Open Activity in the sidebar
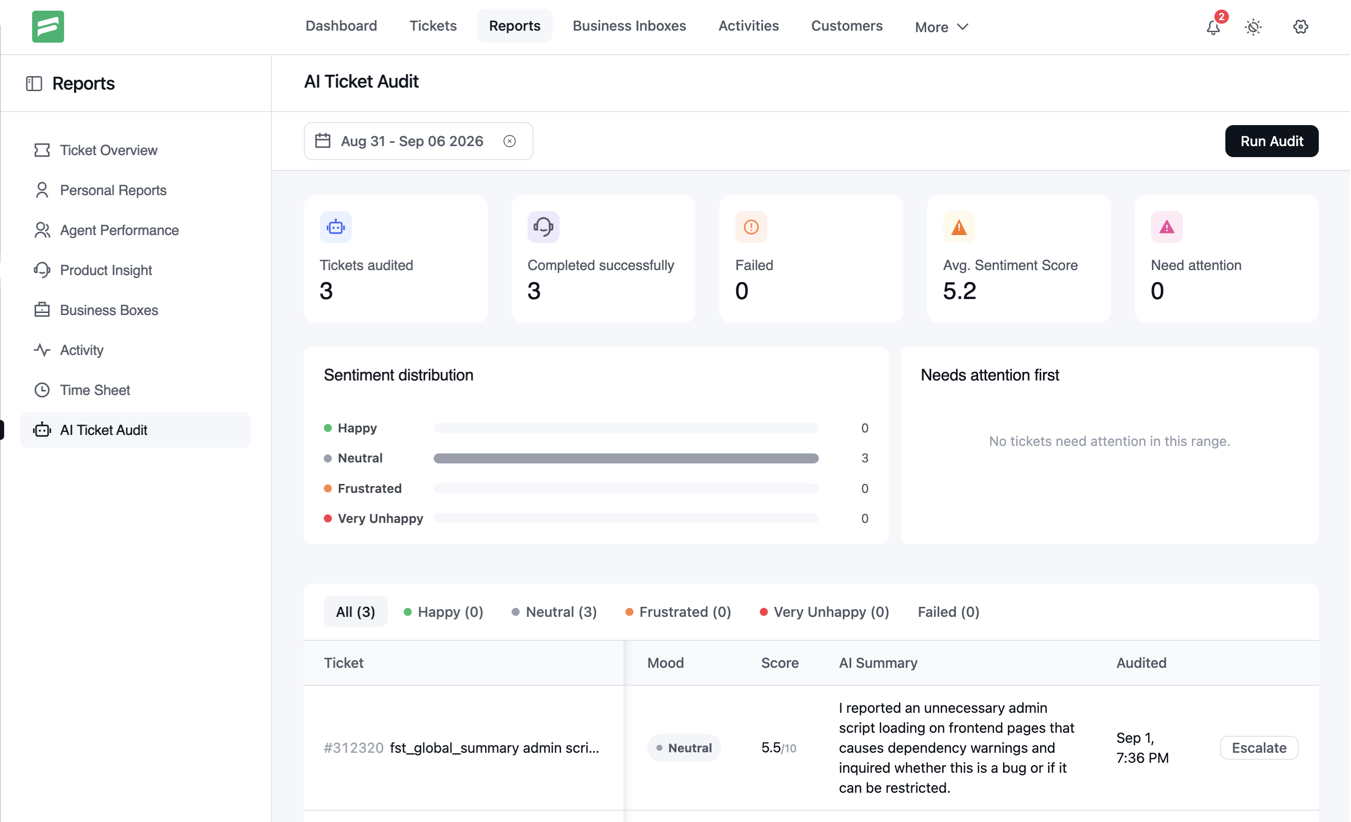The image size is (1351, 822). (135, 350)
